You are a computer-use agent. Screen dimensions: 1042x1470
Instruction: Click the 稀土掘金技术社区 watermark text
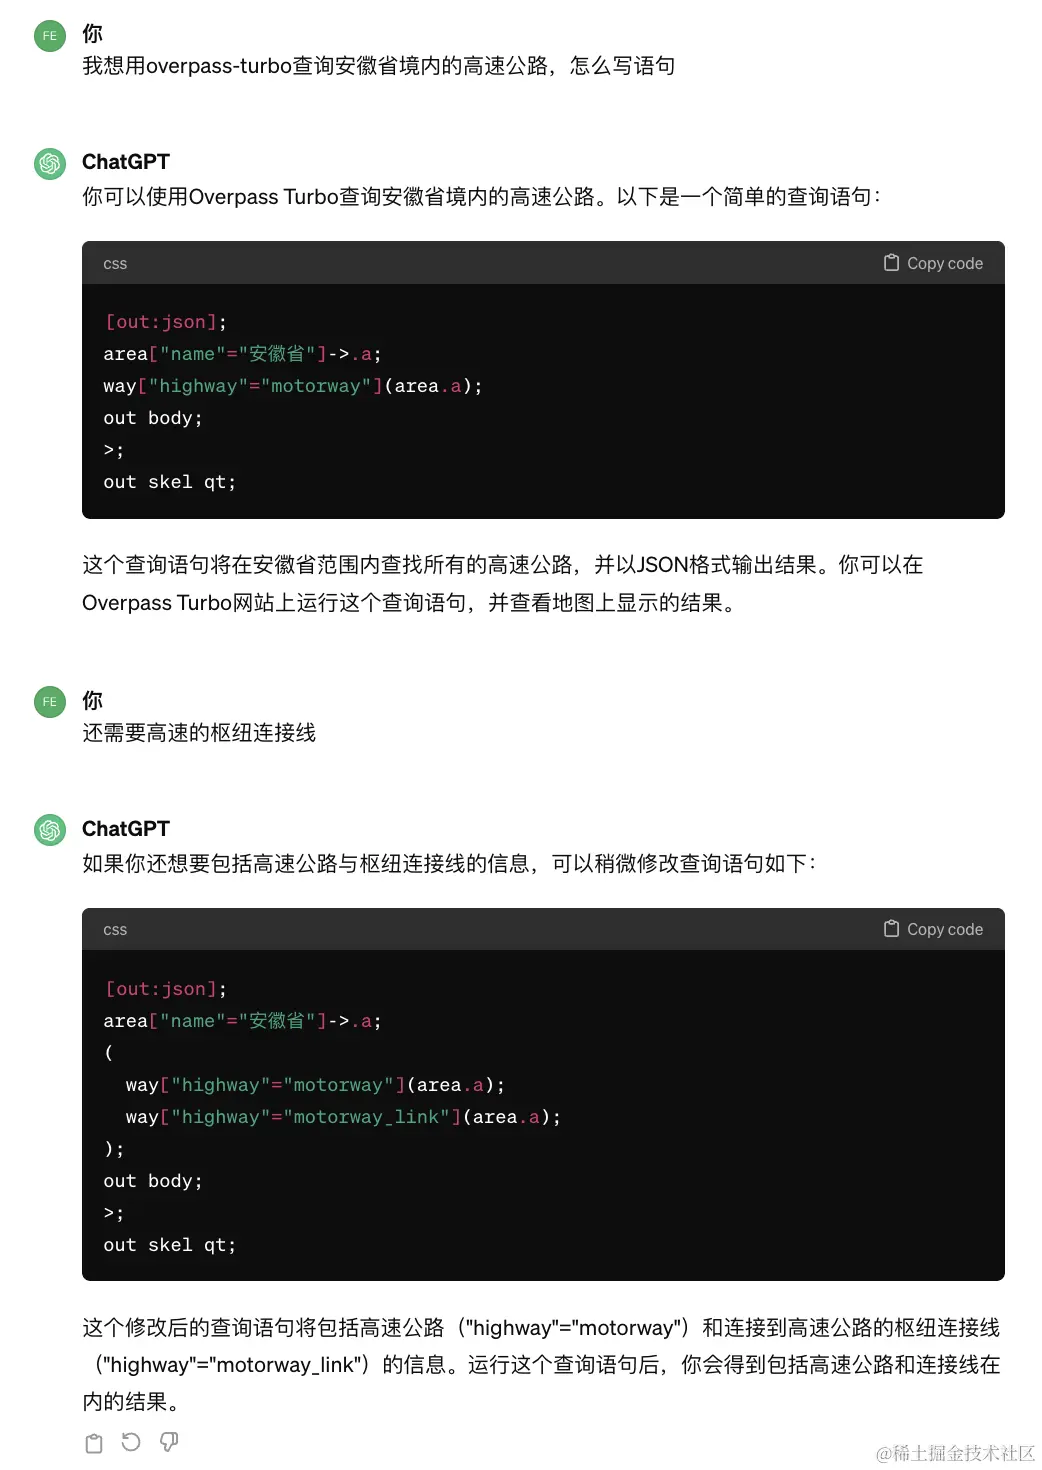pos(955,1453)
